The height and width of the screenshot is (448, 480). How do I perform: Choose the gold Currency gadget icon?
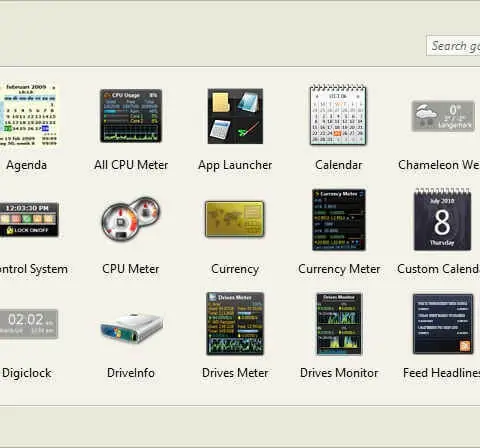click(x=235, y=219)
